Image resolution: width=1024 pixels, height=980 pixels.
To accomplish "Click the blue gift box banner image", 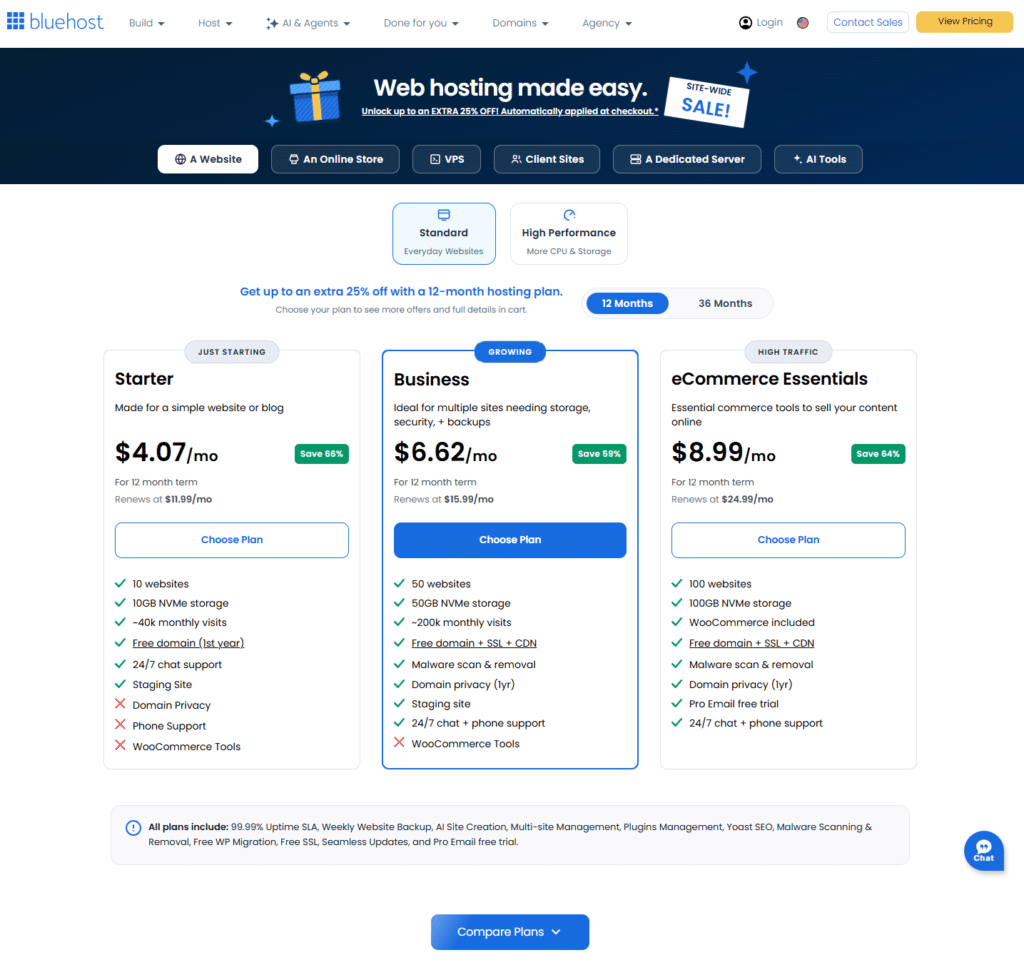I will pyautogui.click(x=316, y=97).
